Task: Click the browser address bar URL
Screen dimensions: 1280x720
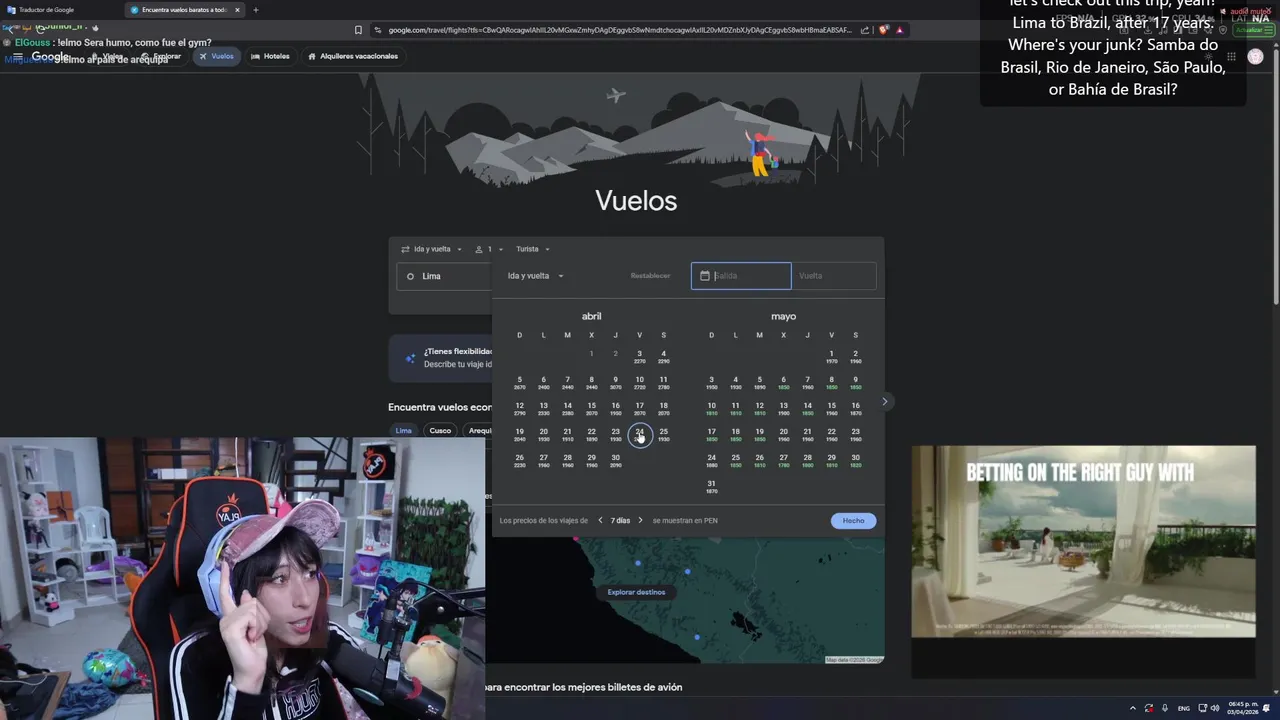Action: pyautogui.click(x=620, y=30)
